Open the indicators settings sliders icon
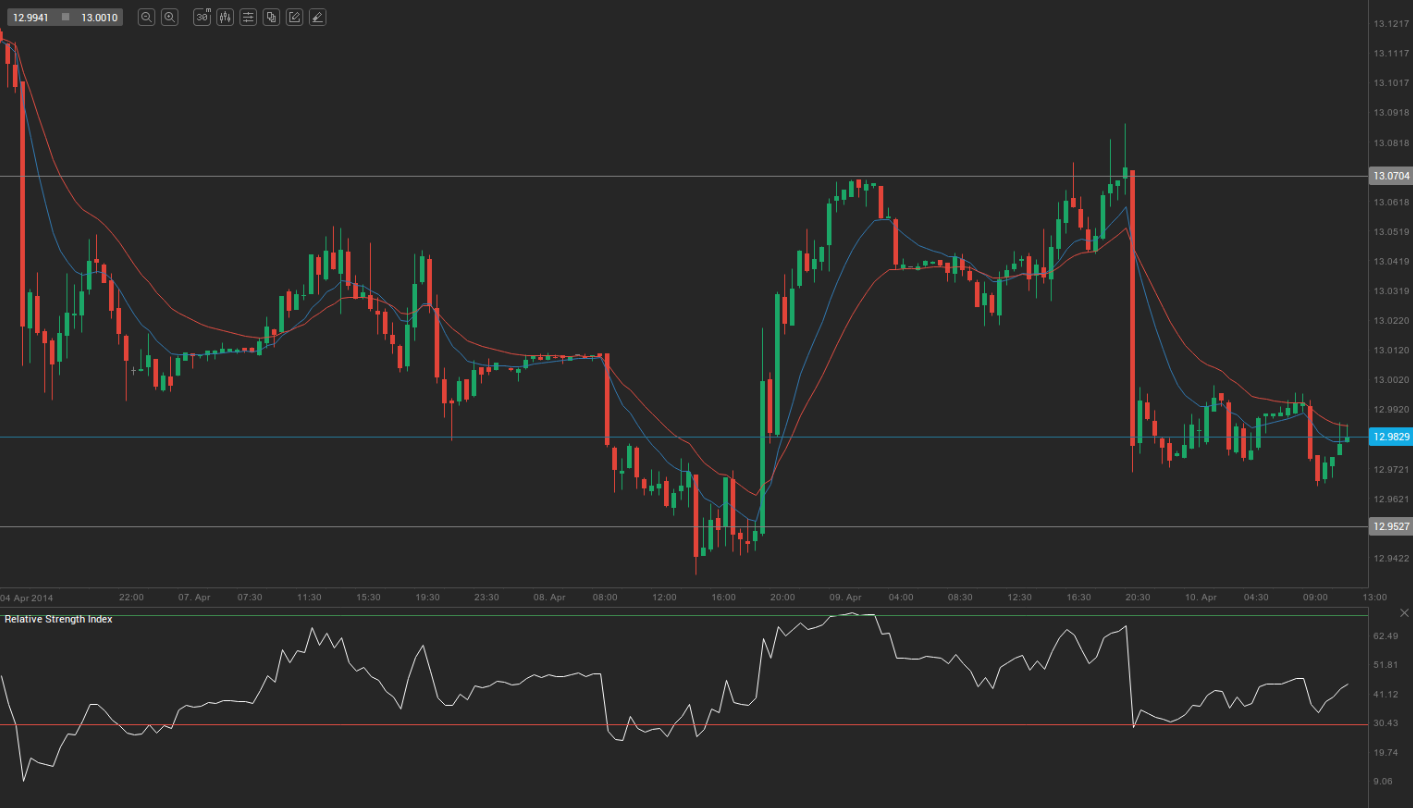Viewport: 1413px width, 808px height. pos(248,17)
